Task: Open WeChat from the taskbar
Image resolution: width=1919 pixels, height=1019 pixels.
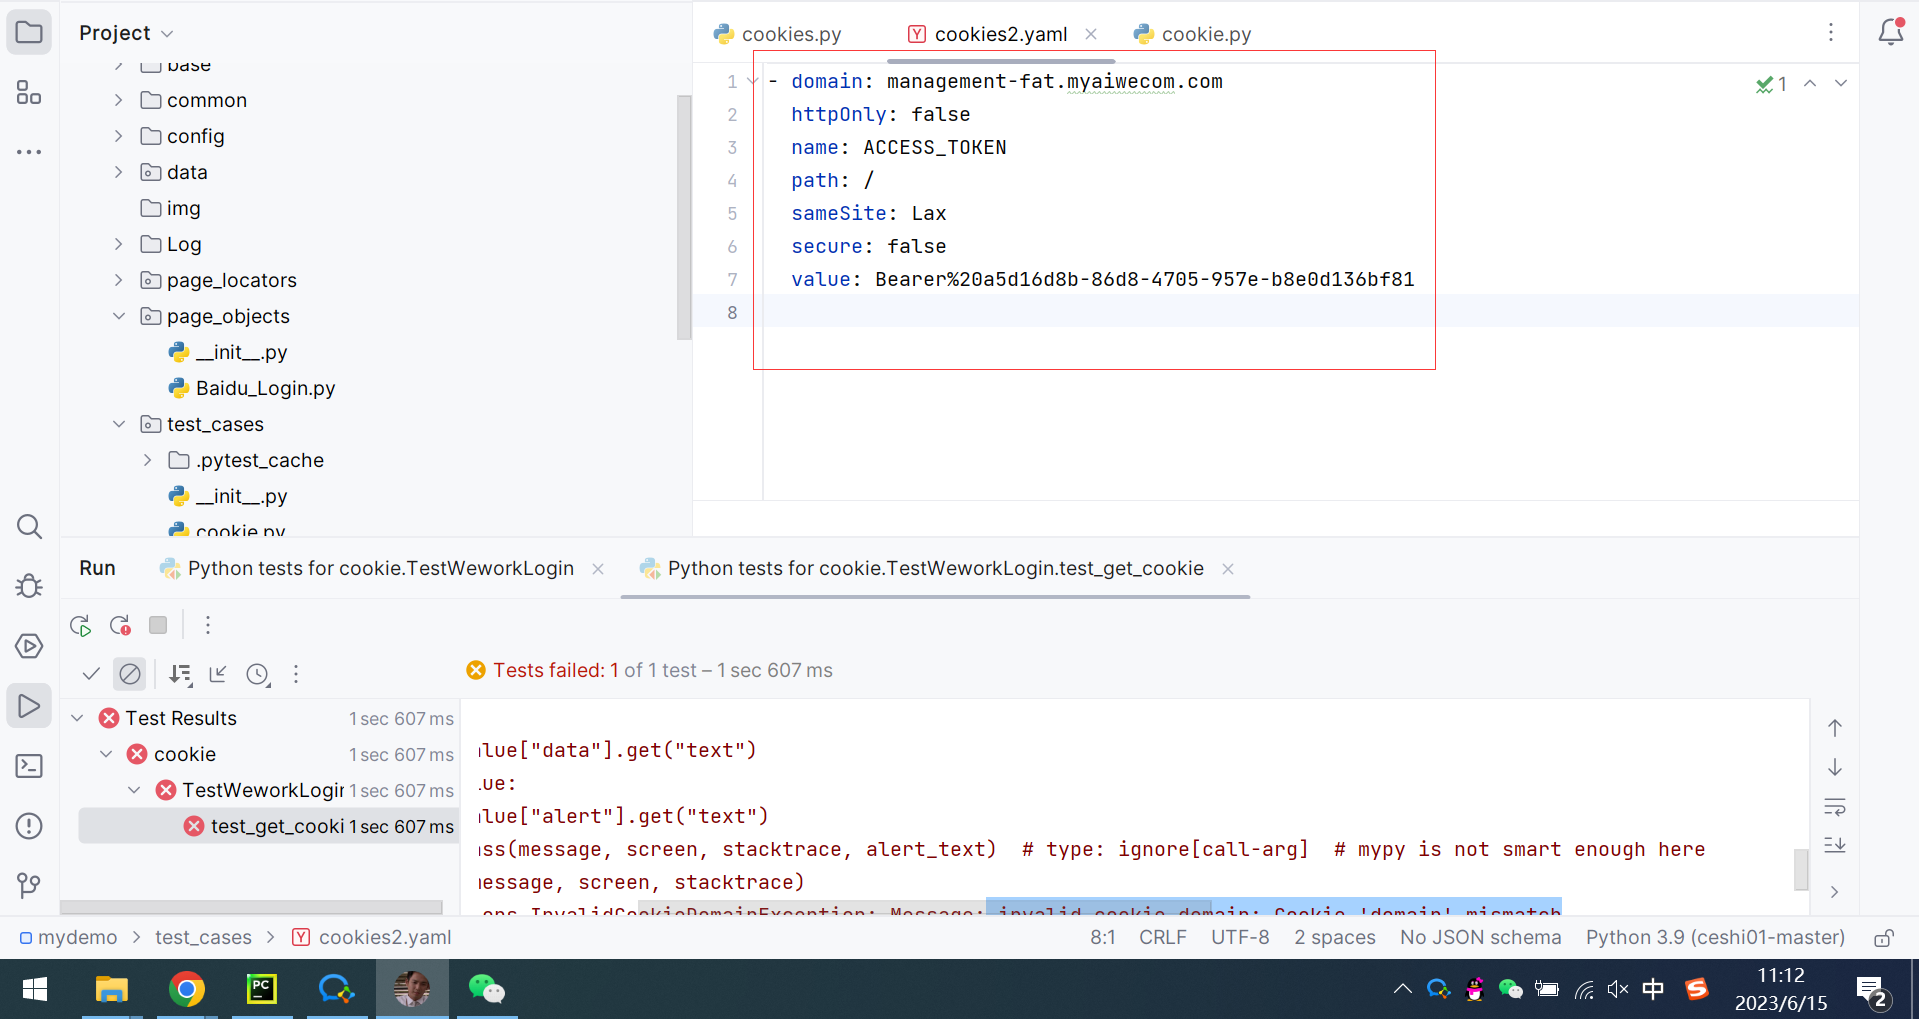Action: [x=486, y=989]
